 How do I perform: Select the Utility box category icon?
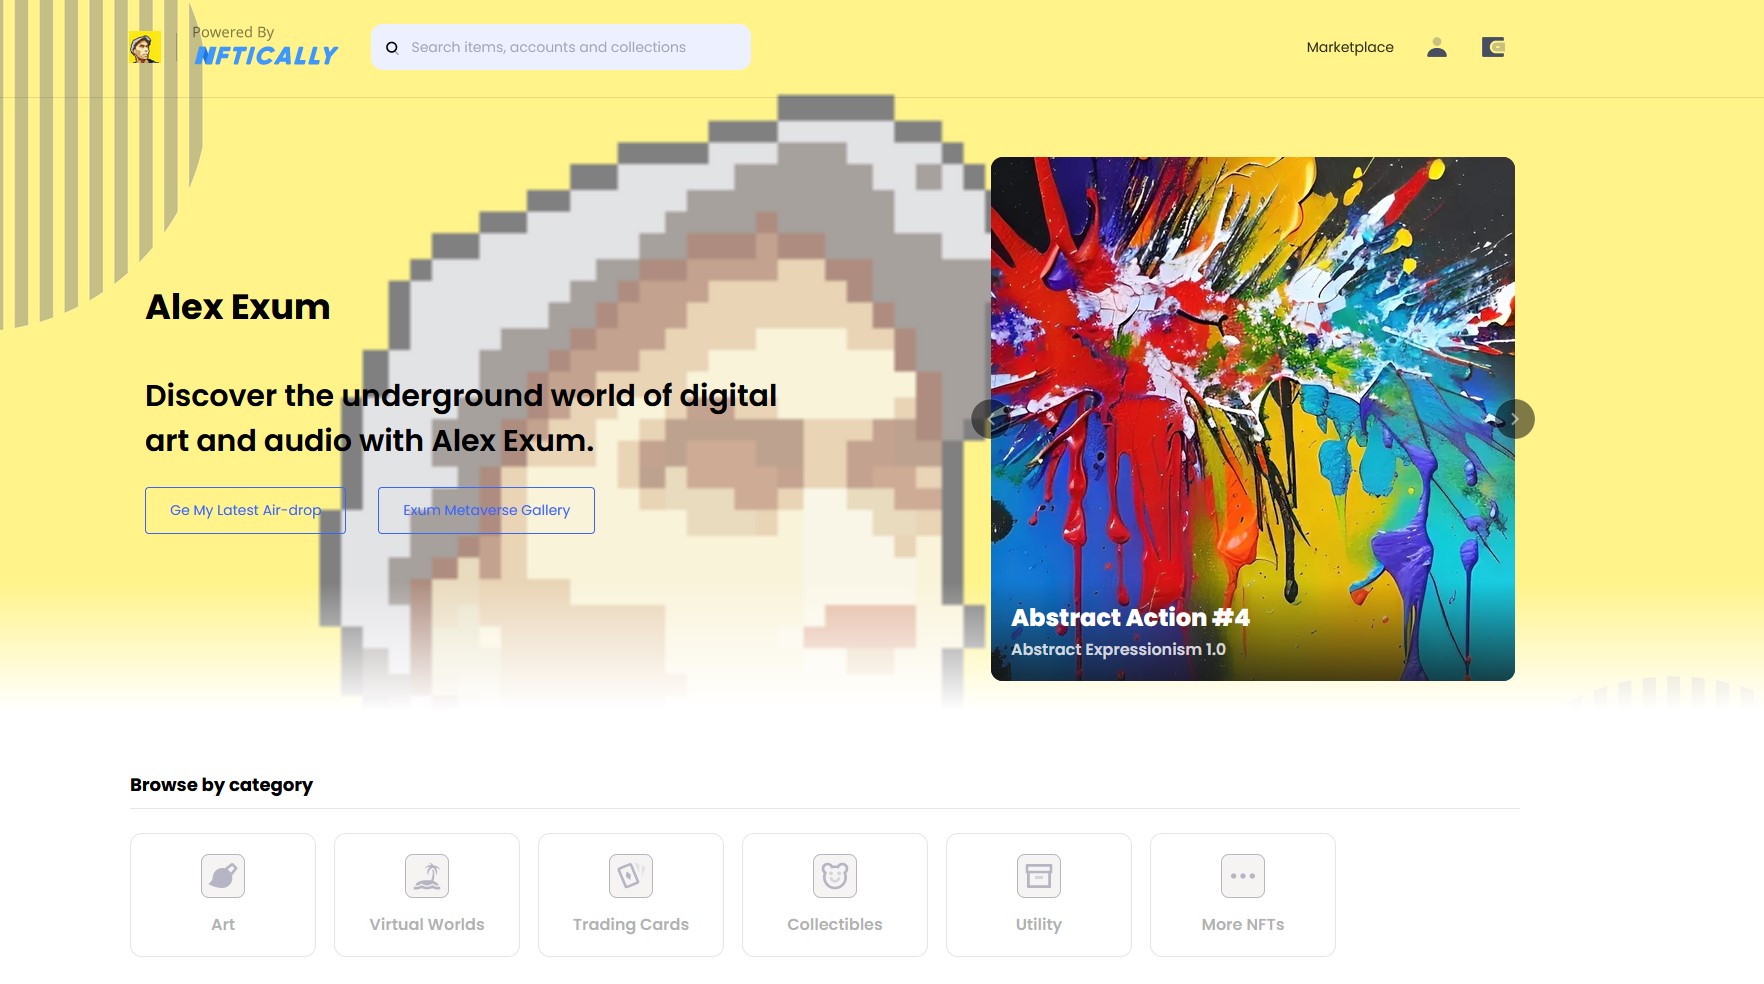click(1039, 876)
